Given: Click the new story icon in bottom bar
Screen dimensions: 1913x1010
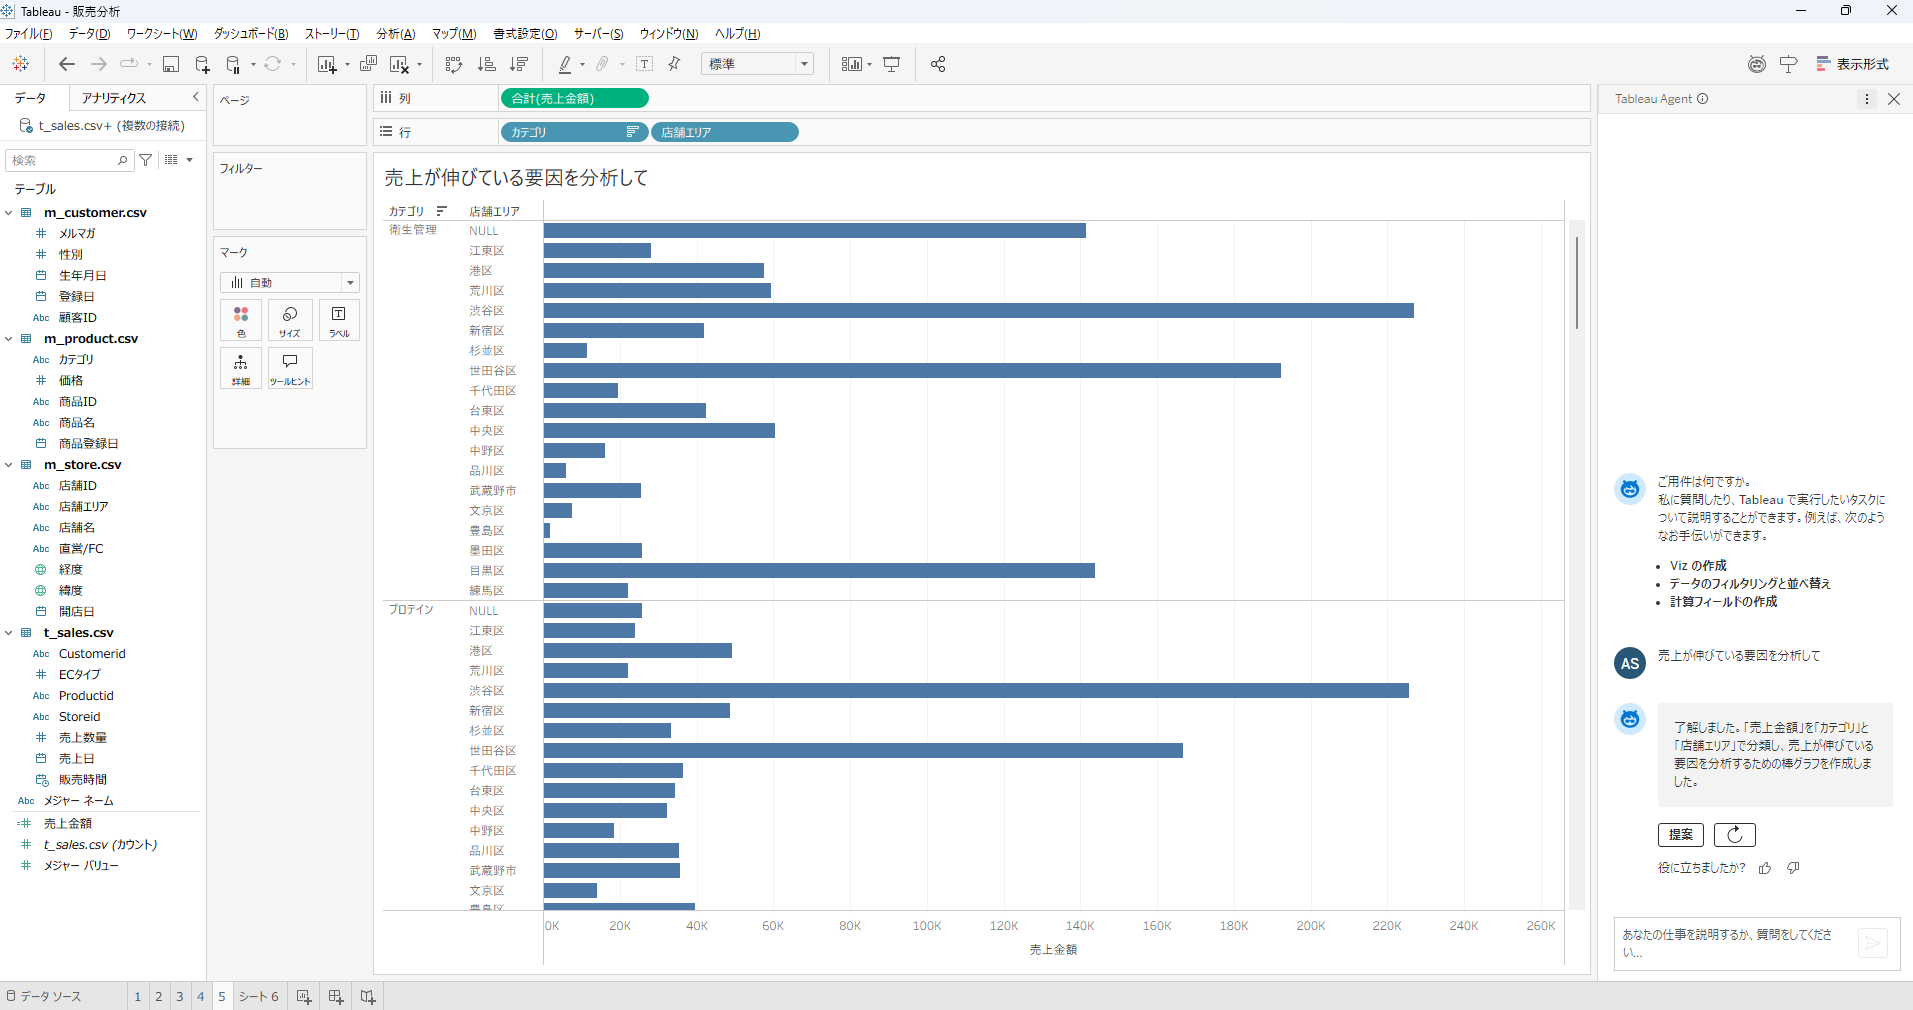Looking at the screenshot, I should 368,997.
